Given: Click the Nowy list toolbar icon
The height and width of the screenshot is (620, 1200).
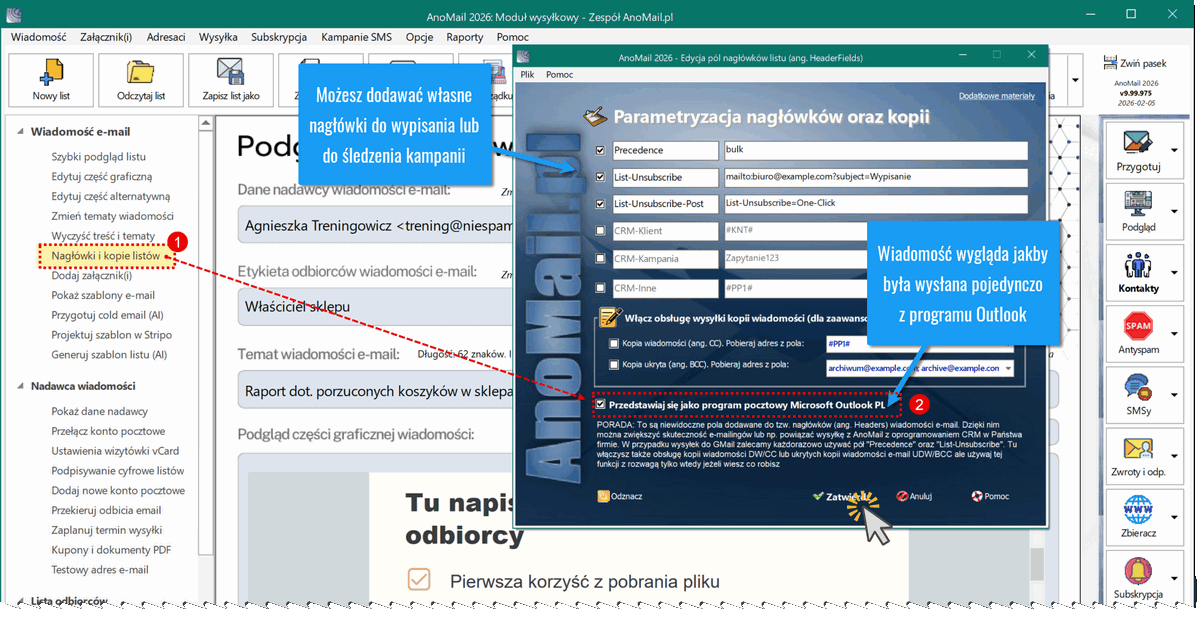Looking at the screenshot, I should (x=50, y=74).
